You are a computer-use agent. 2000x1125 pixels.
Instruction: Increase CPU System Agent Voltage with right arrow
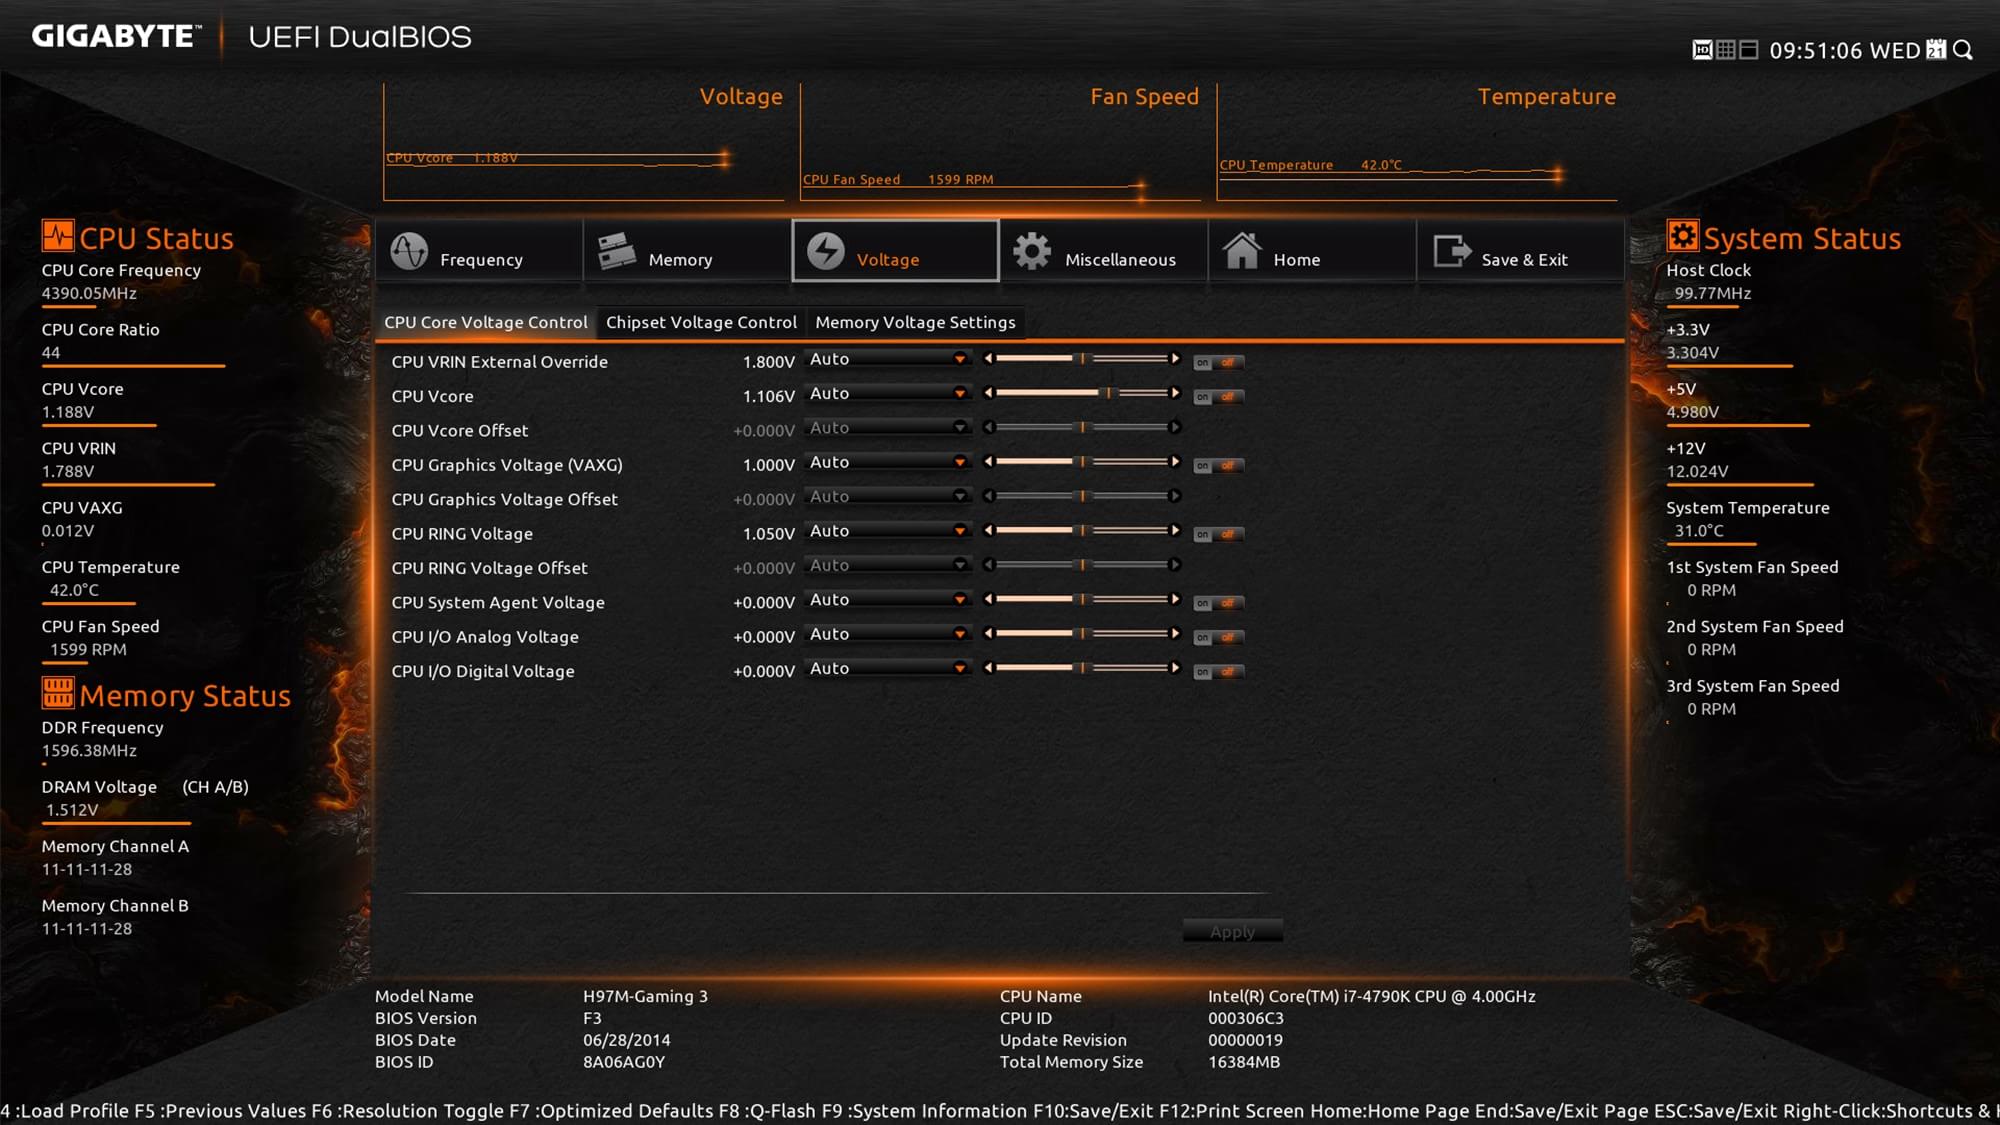click(x=1175, y=599)
